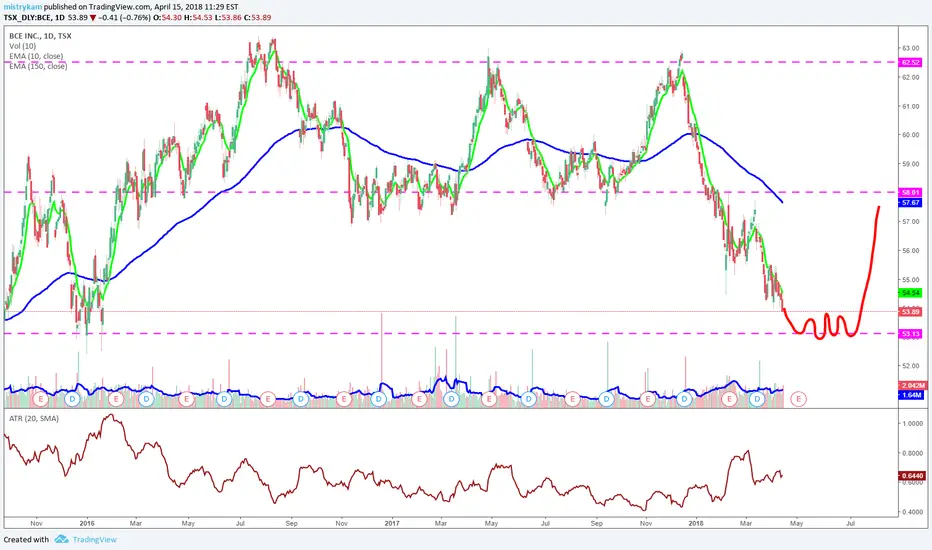Viewport: 932px width, 550px height.
Task: Select the EMA (10, close) indicator legend
Action: [x=36, y=56]
